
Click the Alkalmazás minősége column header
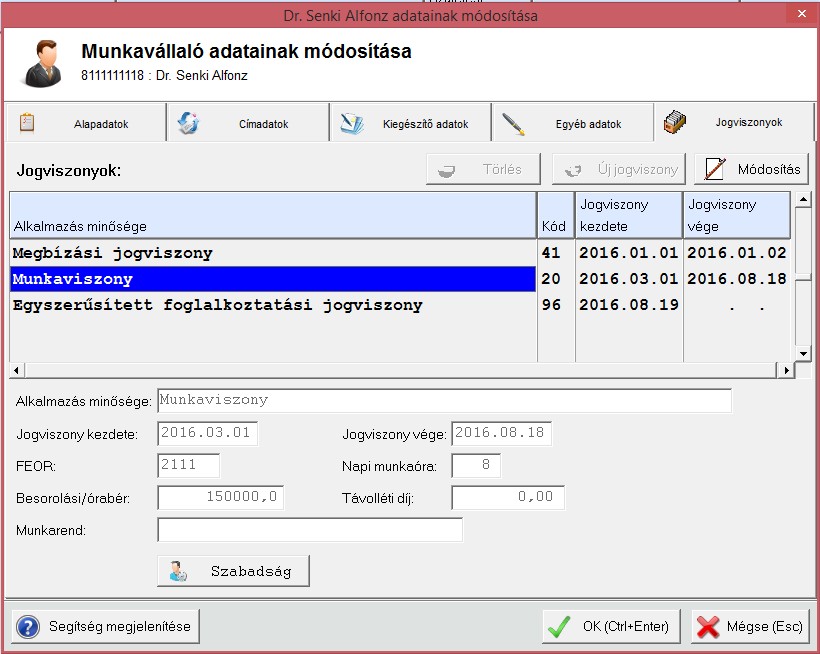(x=272, y=215)
